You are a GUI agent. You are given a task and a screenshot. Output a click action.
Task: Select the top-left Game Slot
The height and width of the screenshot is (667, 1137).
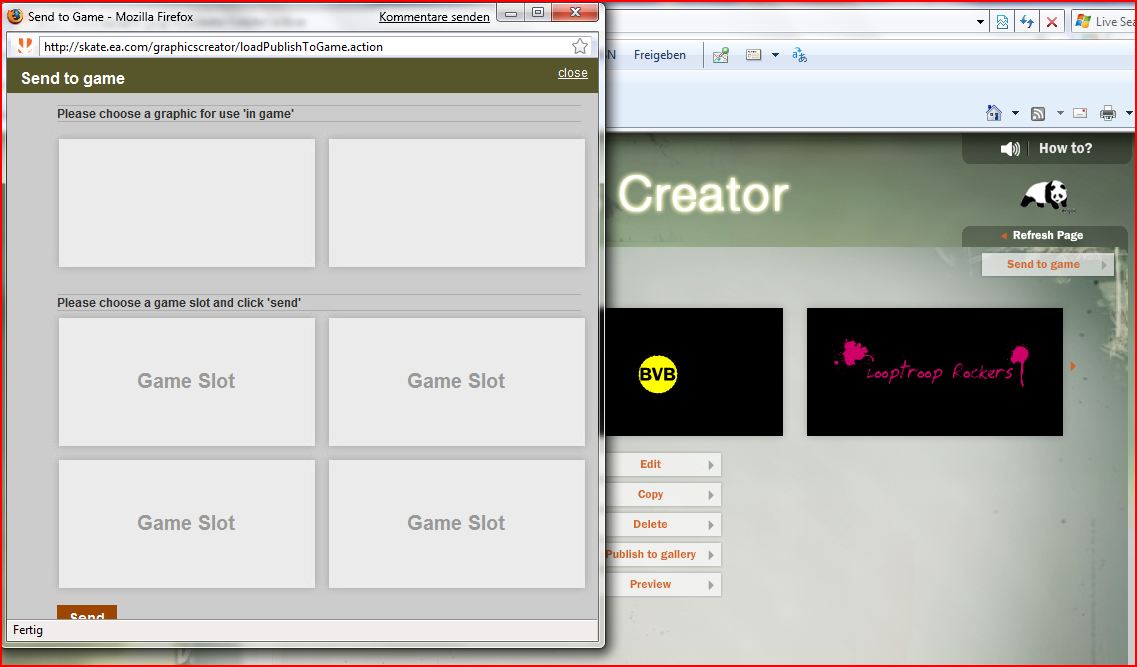pos(187,381)
